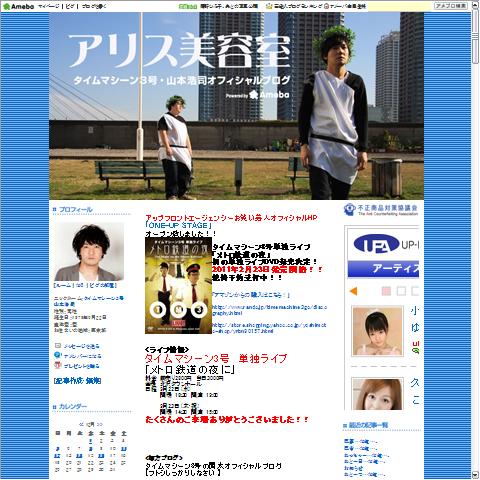Viewport: 480px width, 480px height.
Task: Click the first entry under the recent articles list
Action: 361,441
